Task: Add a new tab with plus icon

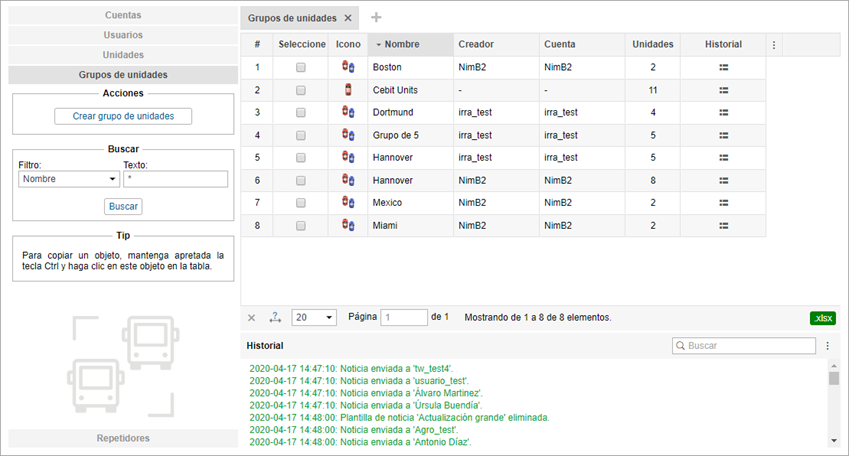Action: pyautogui.click(x=376, y=18)
